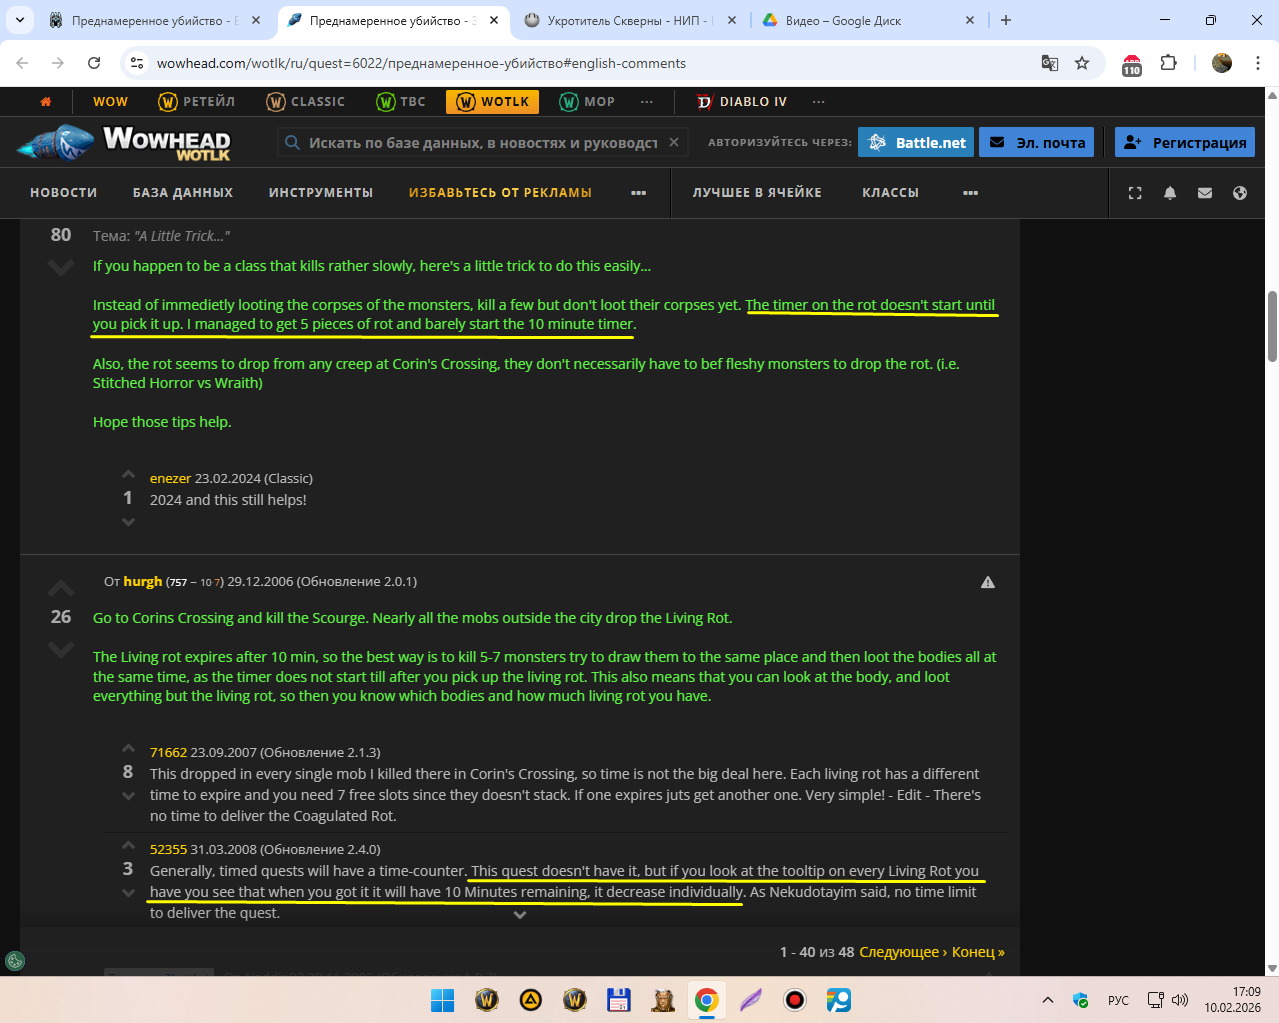The image size is (1279, 1023).
Task: Open the tab search dropdown arrow
Action: tap(20, 20)
